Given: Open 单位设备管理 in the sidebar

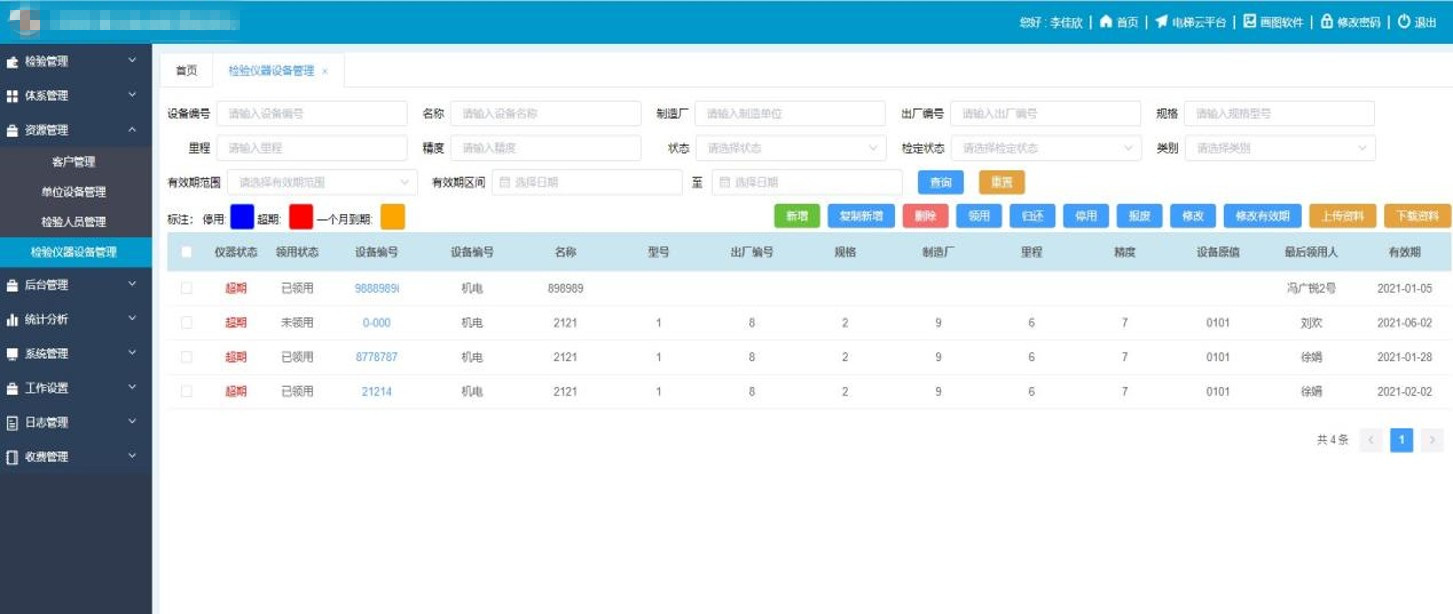Looking at the screenshot, I should tap(73, 192).
